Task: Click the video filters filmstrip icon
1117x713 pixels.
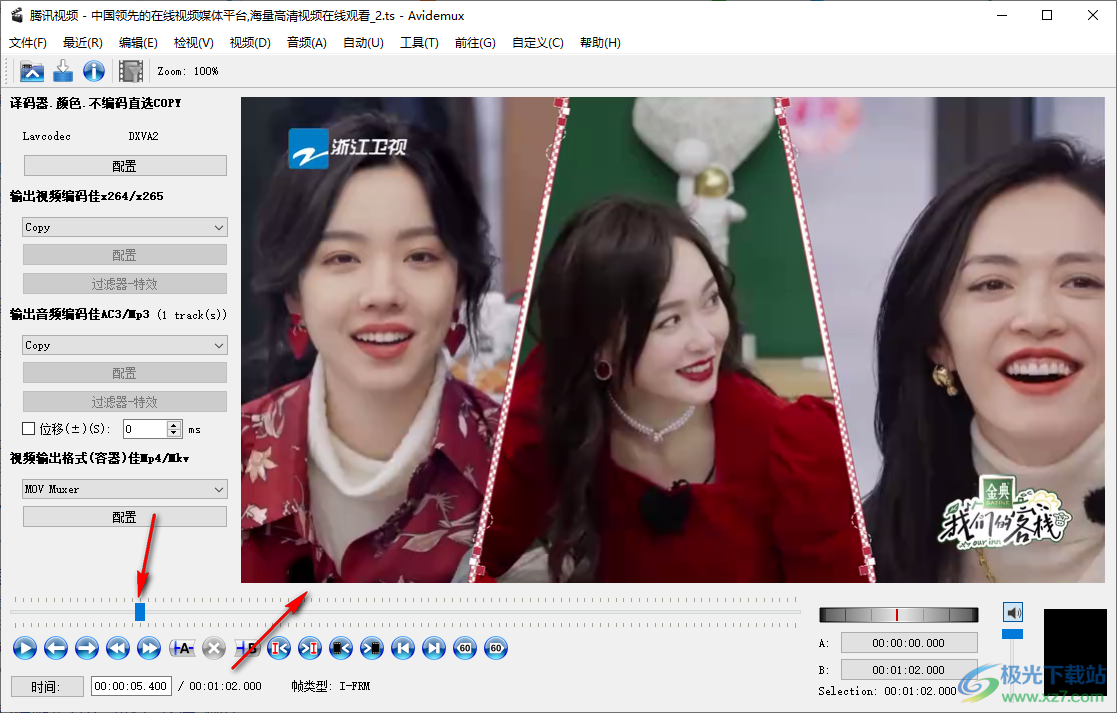Action: tap(130, 71)
